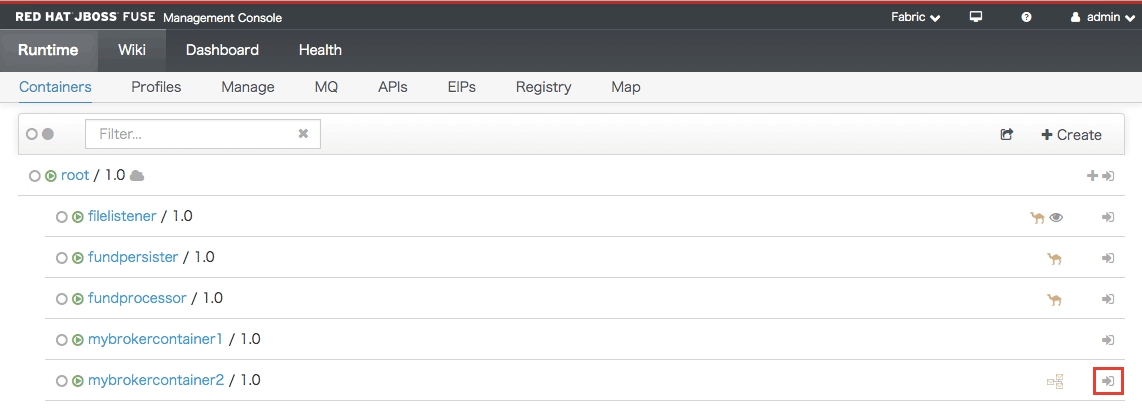Open the MQ sub-tab
The height and width of the screenshot is (408, 1142).
pyautogui.click(x=326, y=87)
